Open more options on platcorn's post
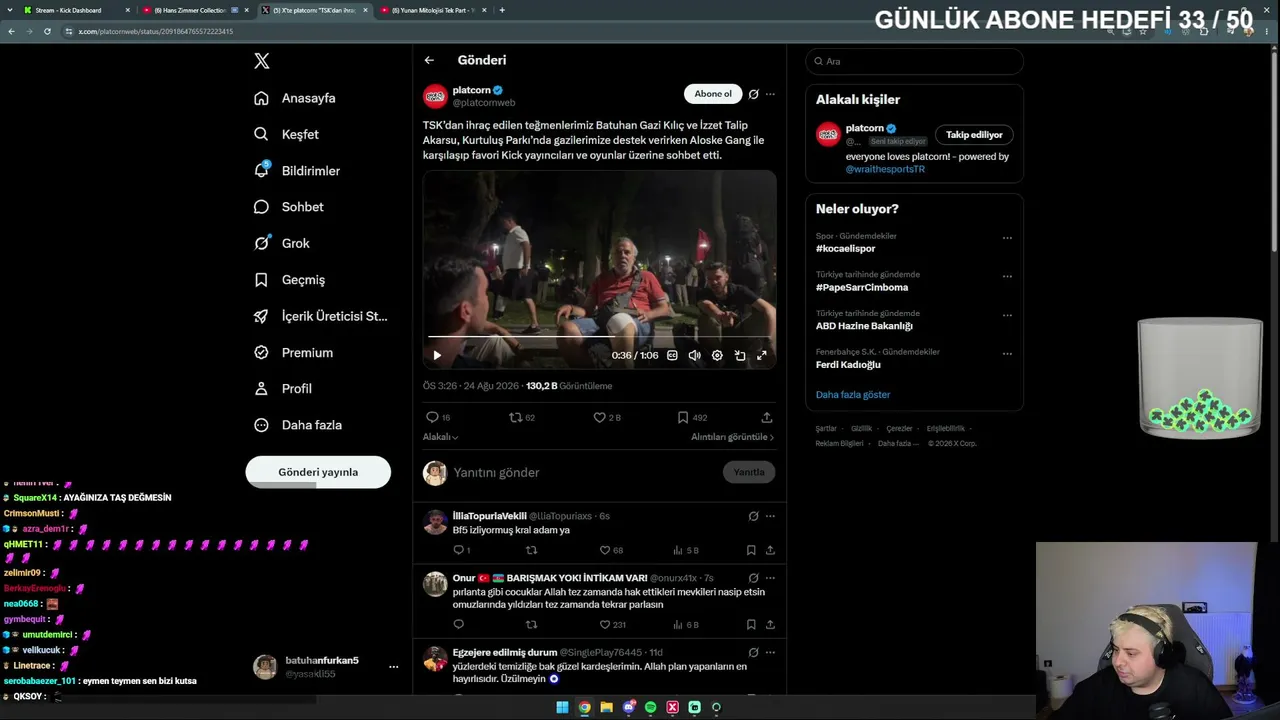 tap(770, 94)
